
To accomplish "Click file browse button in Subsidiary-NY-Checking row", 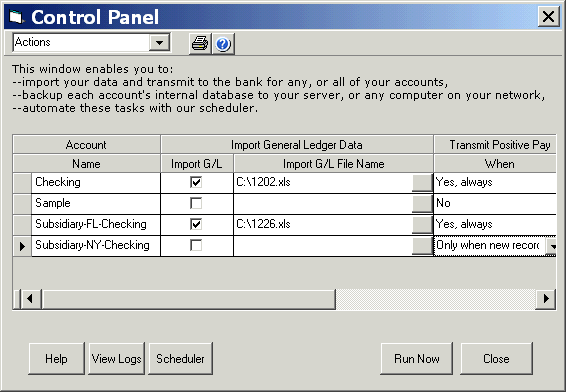I will click(x=422, y=245).
